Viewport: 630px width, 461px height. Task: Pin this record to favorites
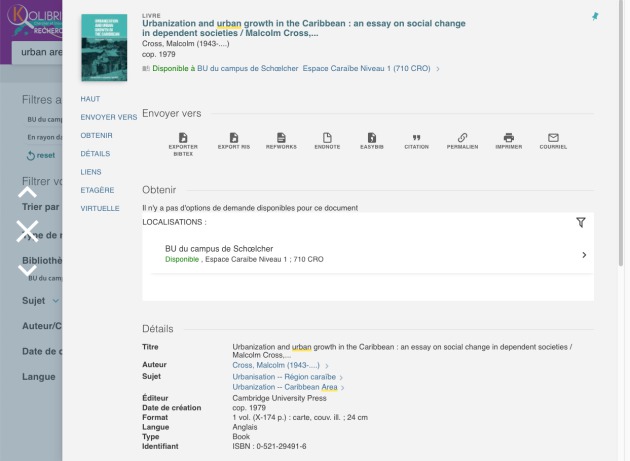click(595, 16)
